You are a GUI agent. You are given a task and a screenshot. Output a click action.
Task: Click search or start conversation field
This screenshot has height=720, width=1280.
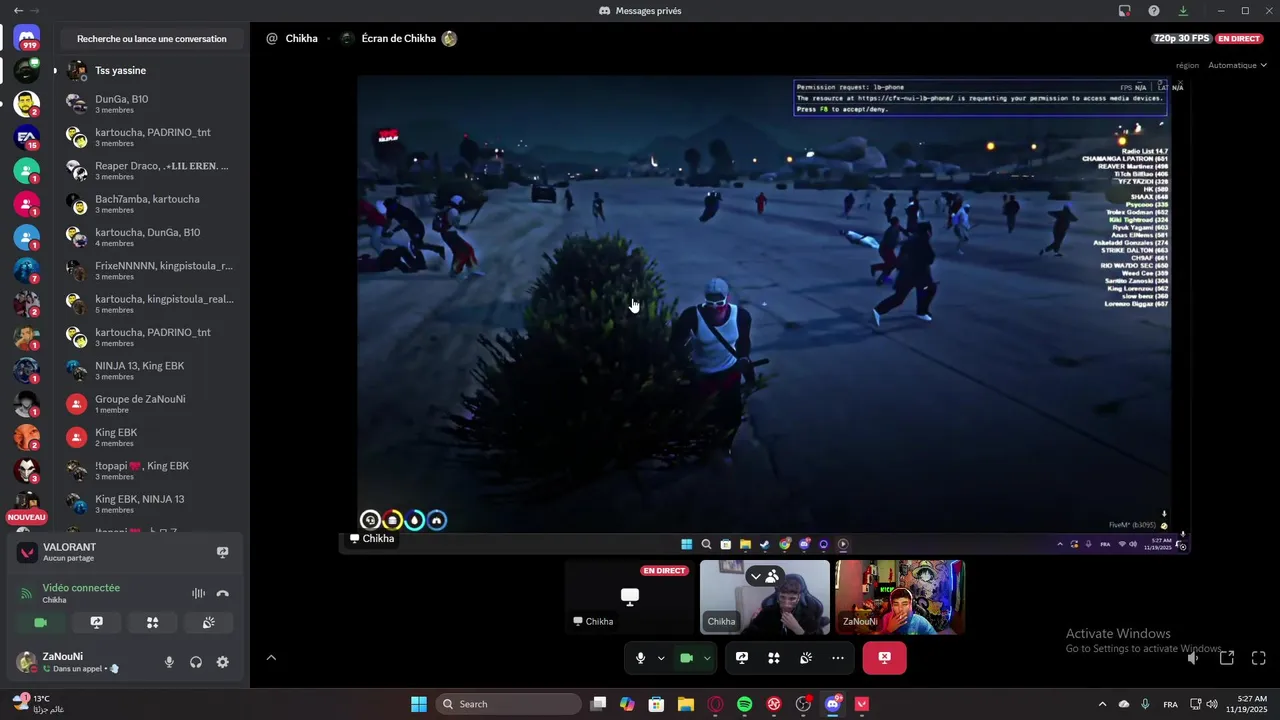pyautogui.click(x=151, y=39)
